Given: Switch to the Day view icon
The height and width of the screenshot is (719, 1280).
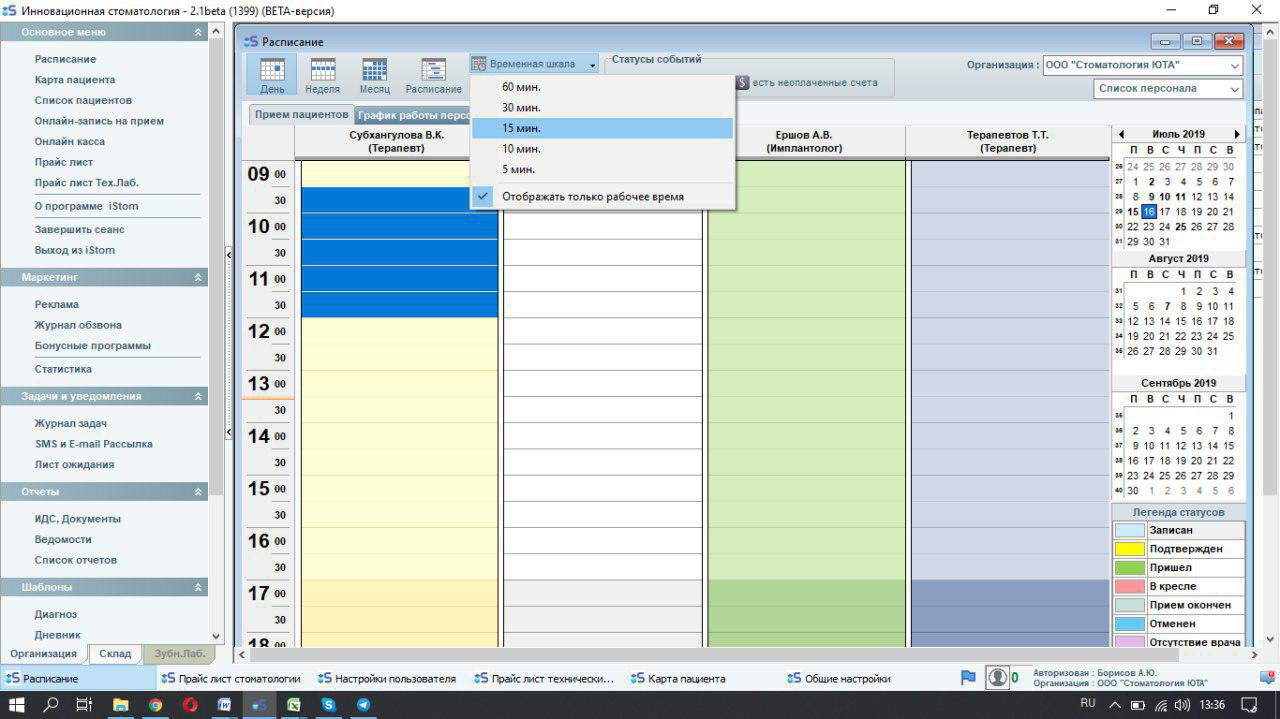Looking at the screenshot, I should point(272,75).
